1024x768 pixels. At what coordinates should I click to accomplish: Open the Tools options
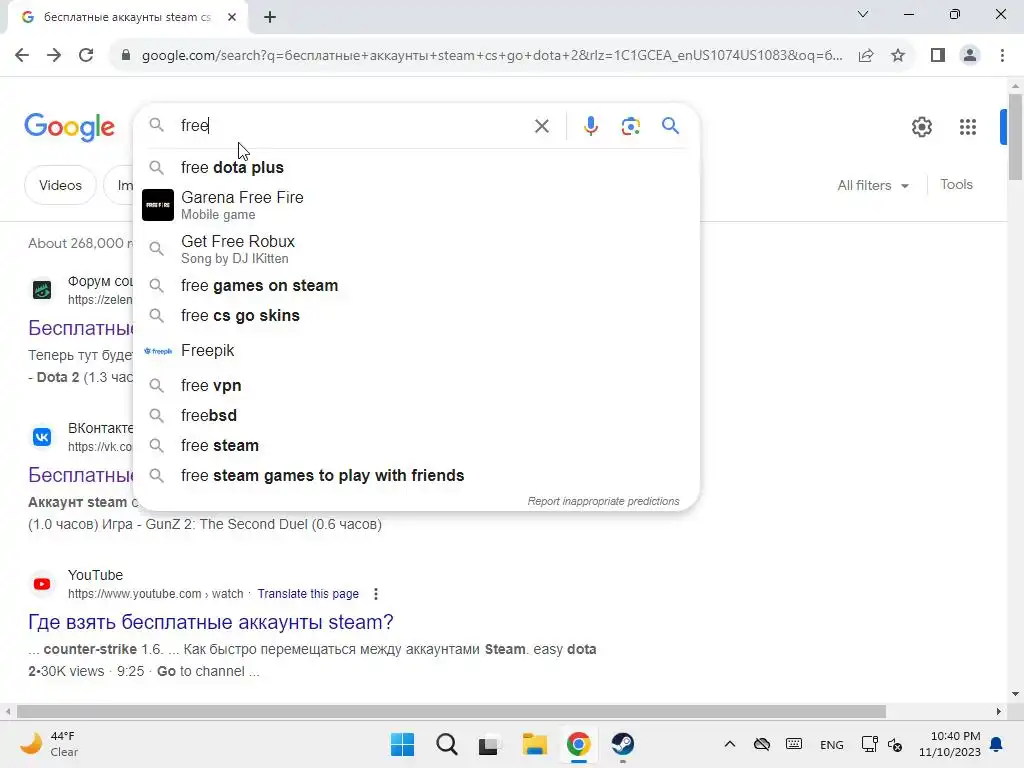956,184
